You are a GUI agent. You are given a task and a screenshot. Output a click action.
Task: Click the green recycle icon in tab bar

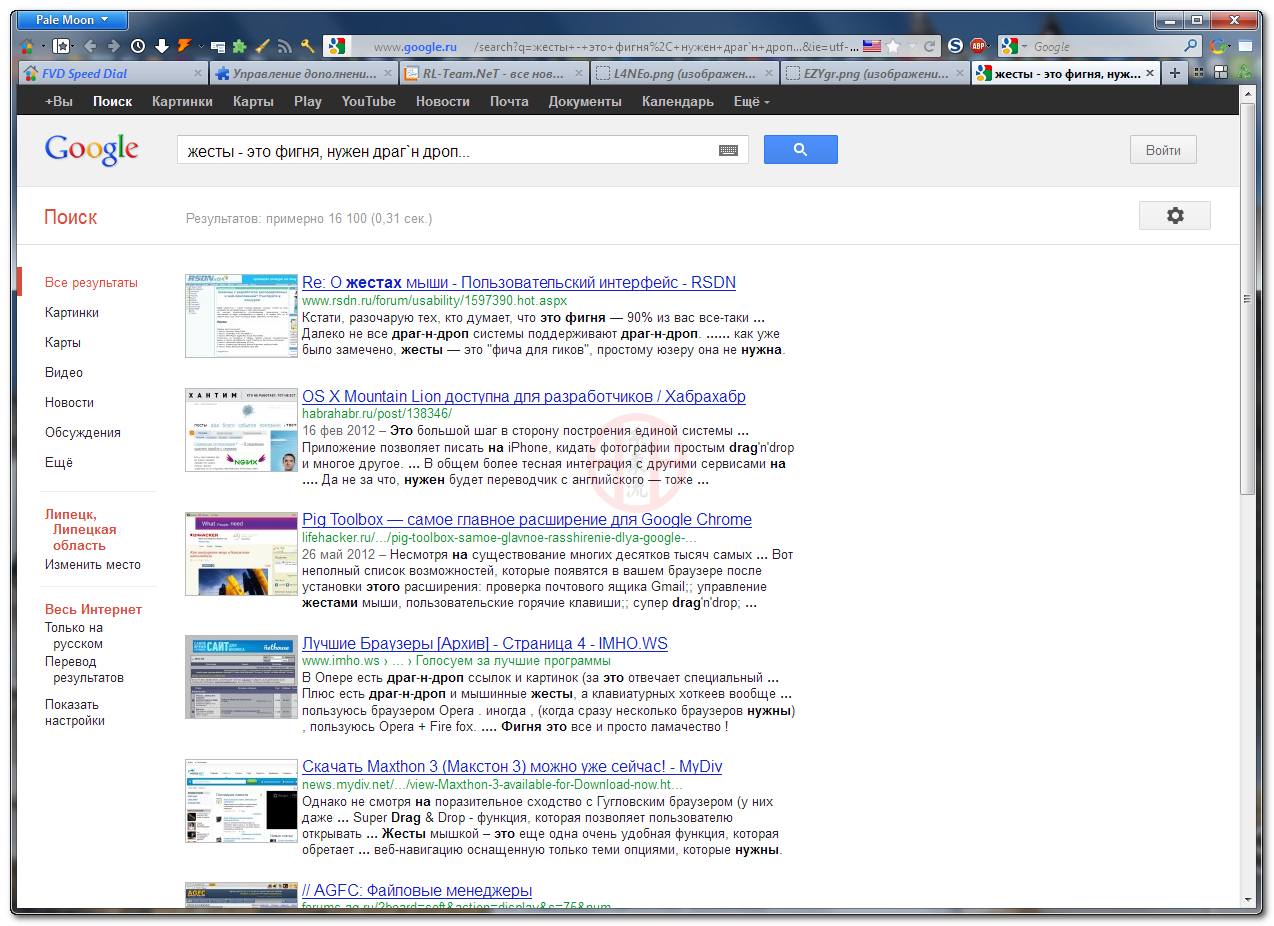(1244, 73)
